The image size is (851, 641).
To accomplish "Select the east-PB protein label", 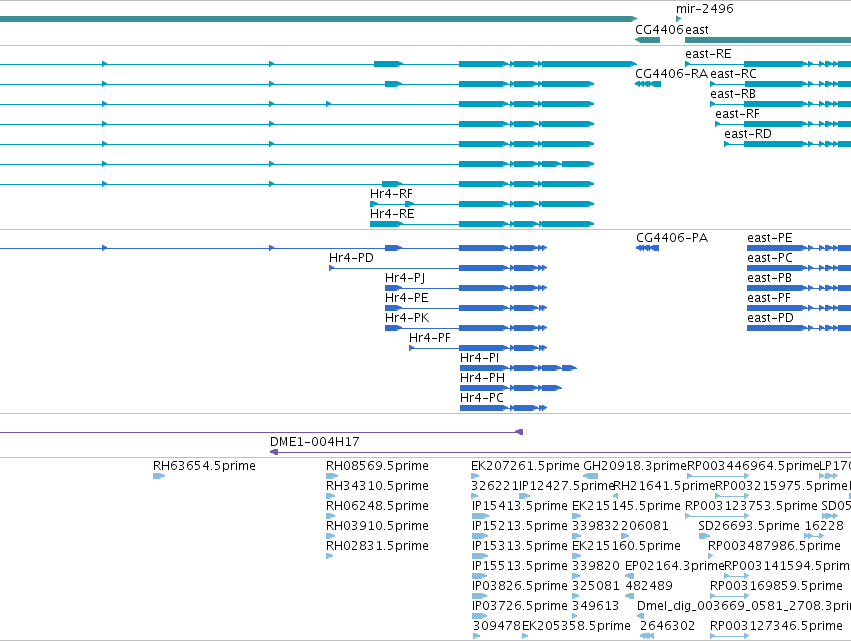I will pyautogui.click(x=769, y=278).
